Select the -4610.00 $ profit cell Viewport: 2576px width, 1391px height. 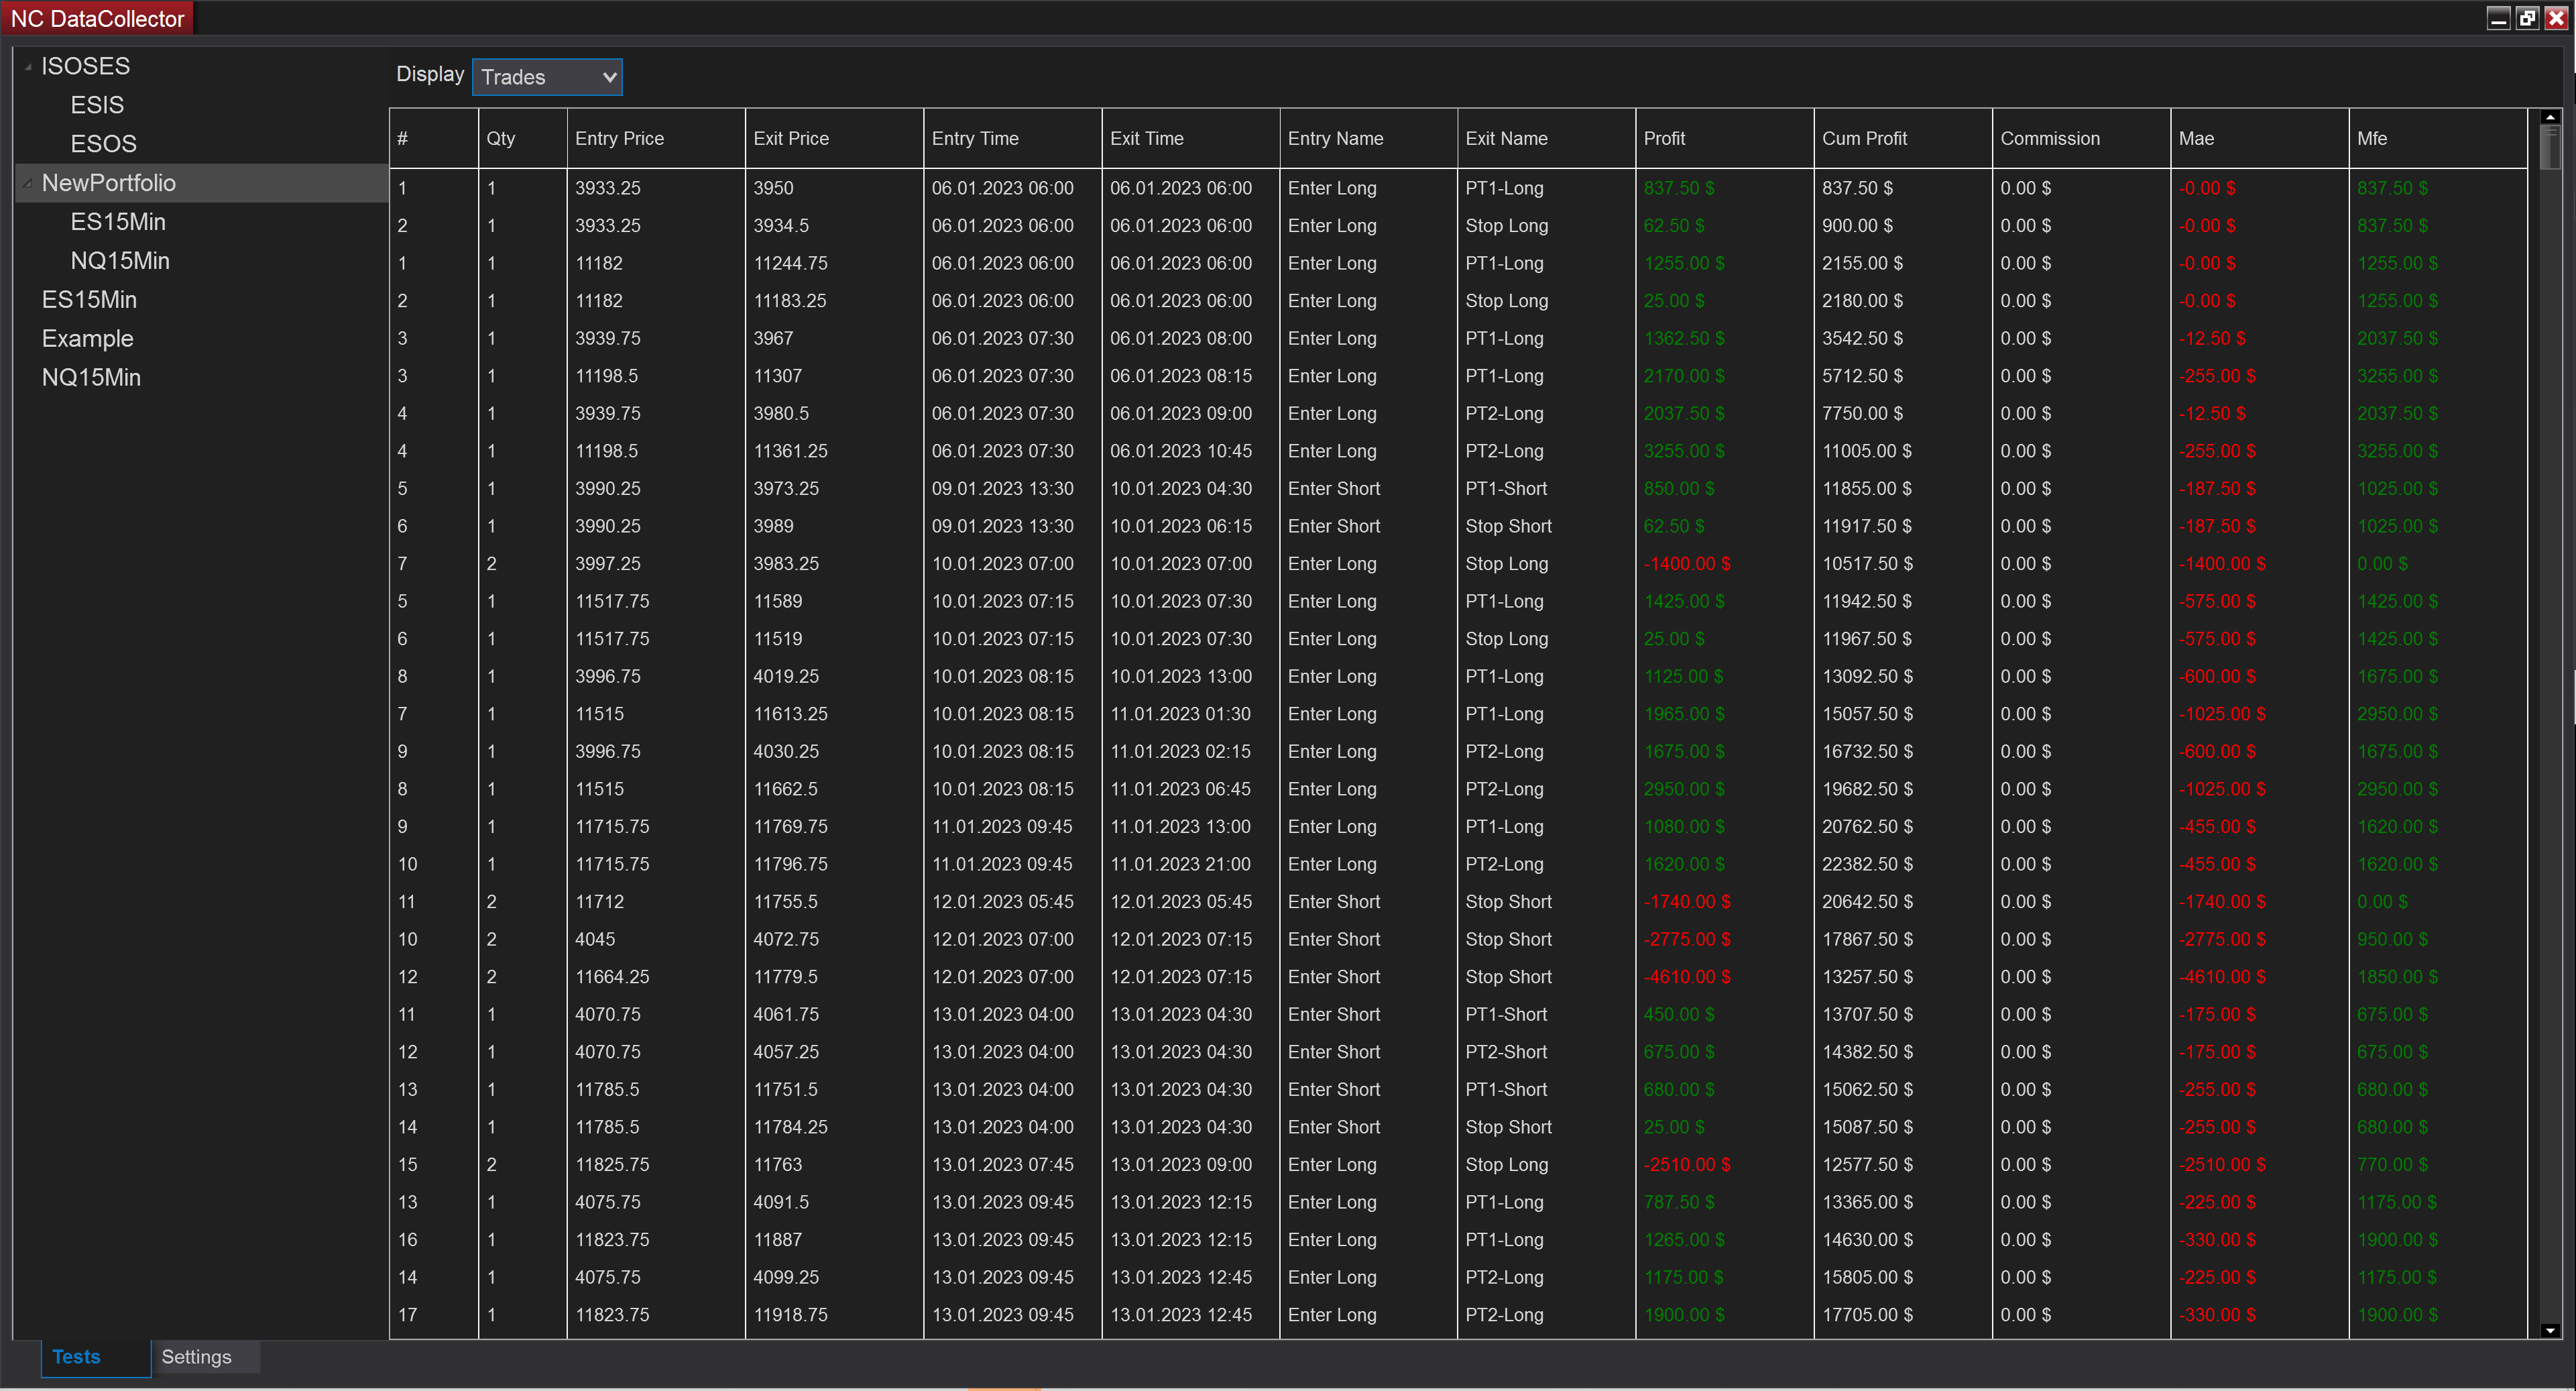(1686, 977)
